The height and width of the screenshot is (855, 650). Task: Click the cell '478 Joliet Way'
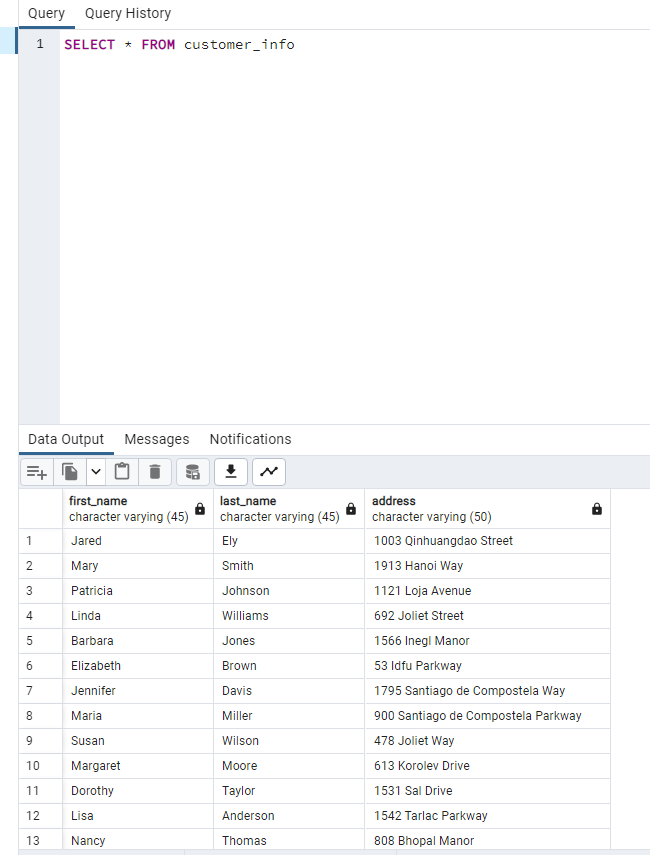488,742
